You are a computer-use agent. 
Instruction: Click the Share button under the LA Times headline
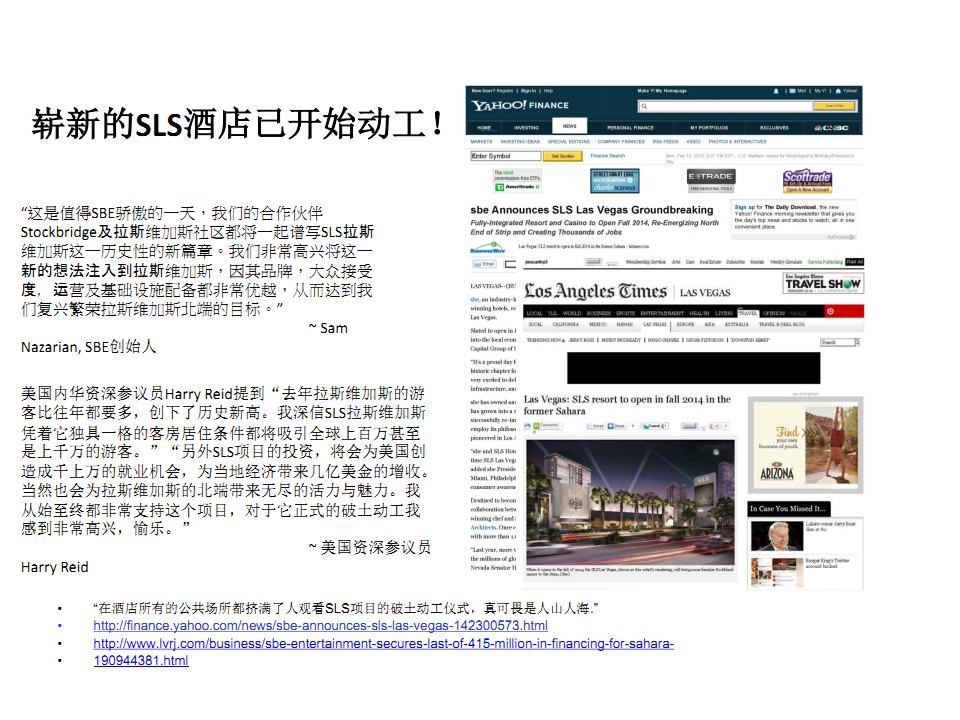pyautogui.click(x=617, y=426)
